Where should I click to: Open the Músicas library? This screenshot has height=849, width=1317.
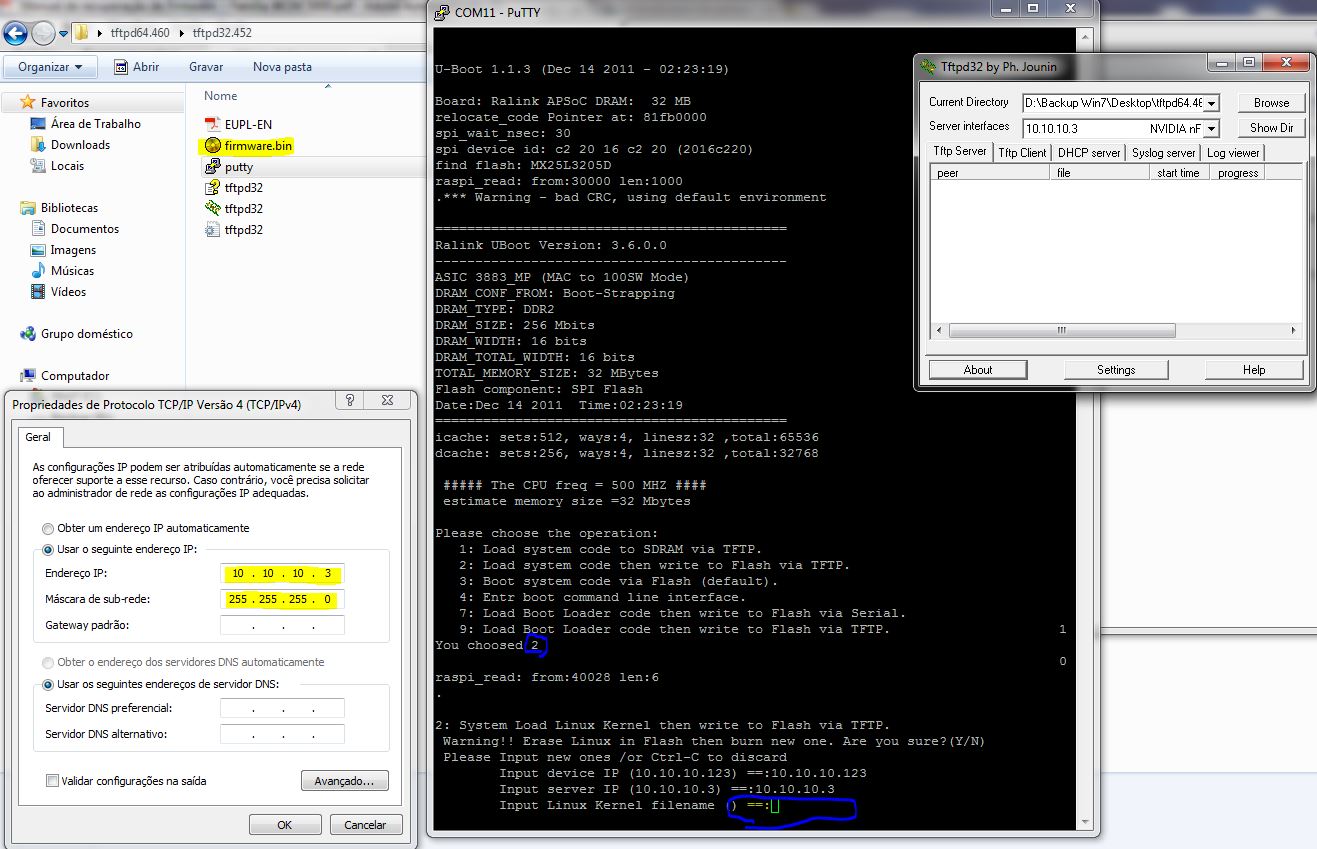coord(72,271)
